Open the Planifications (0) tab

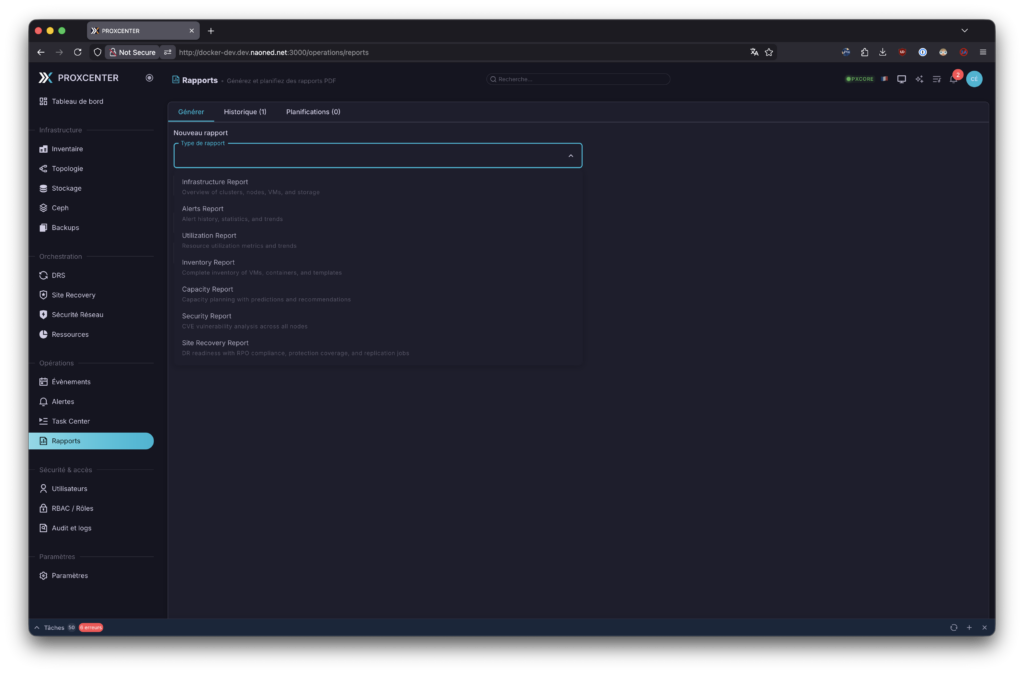tap(313, 112)
